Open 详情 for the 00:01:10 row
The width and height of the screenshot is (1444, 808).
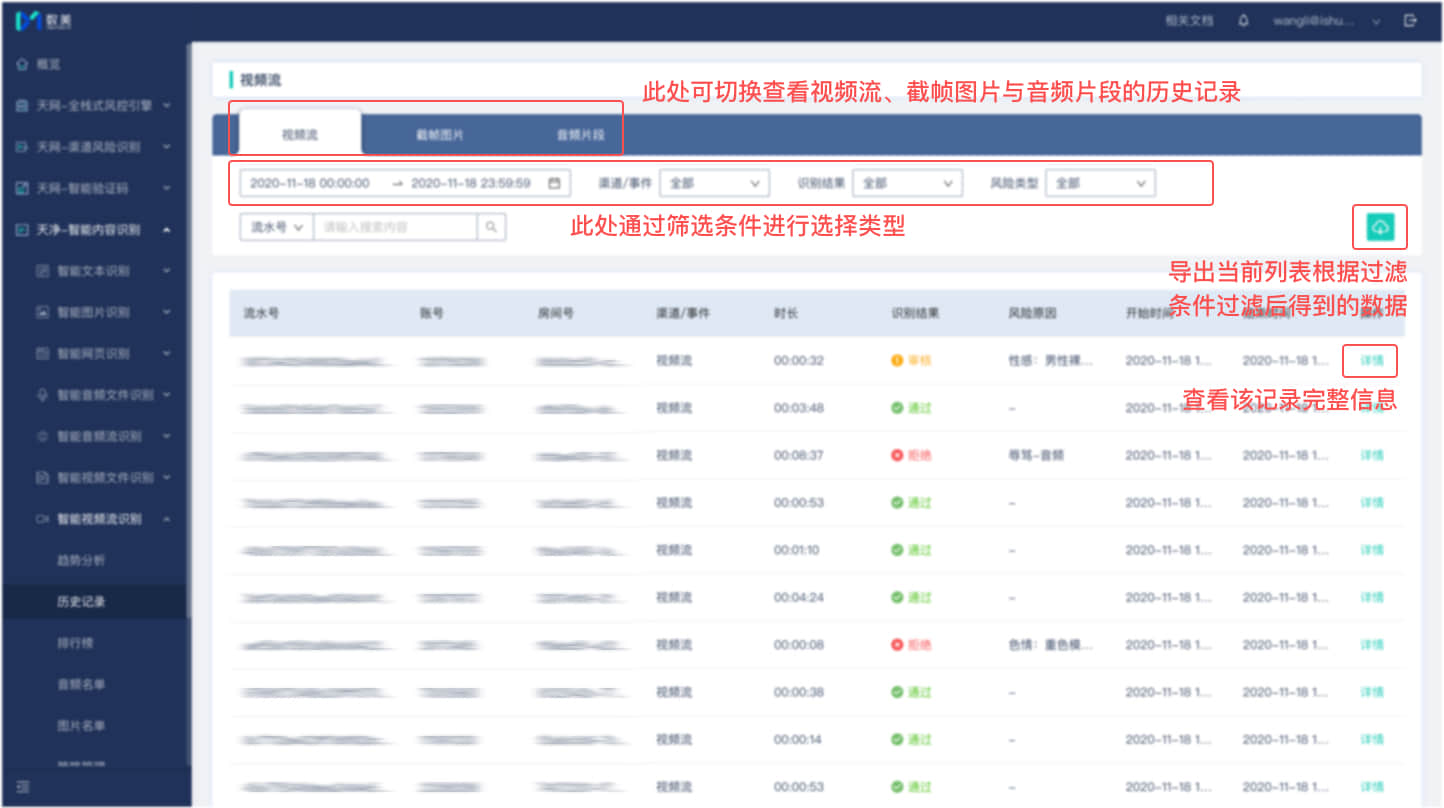[x=1371, y=550]
